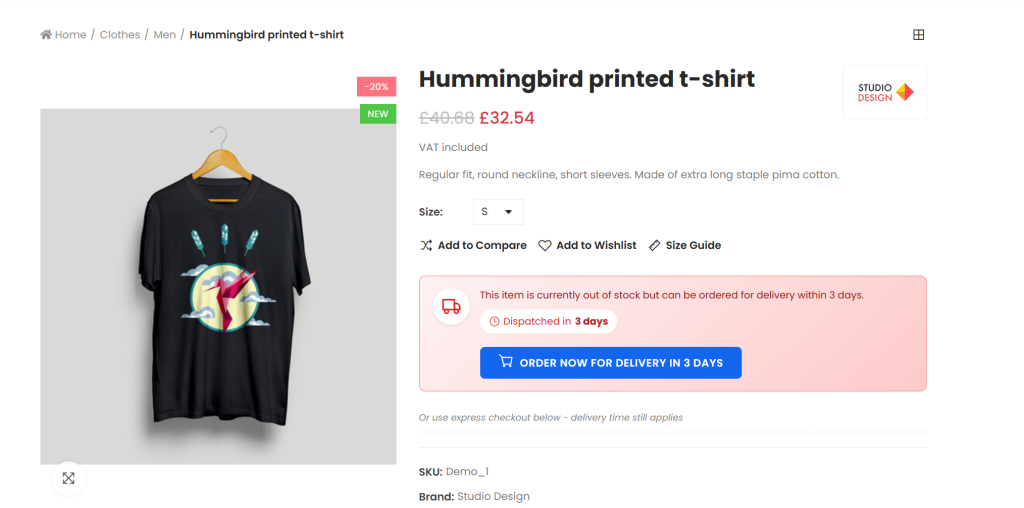The width and height of the screenshot is (1024, 508).
Task: Click the Studio Design brand name link
Action: (494, 496)
